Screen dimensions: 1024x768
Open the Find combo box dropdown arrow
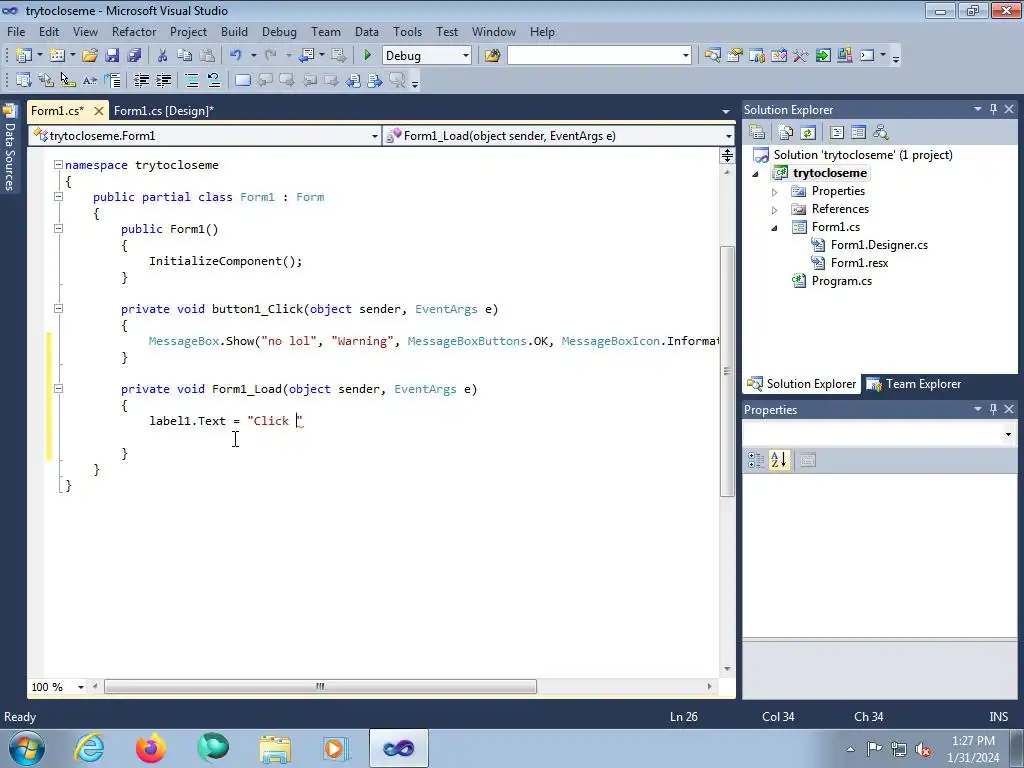686,56
